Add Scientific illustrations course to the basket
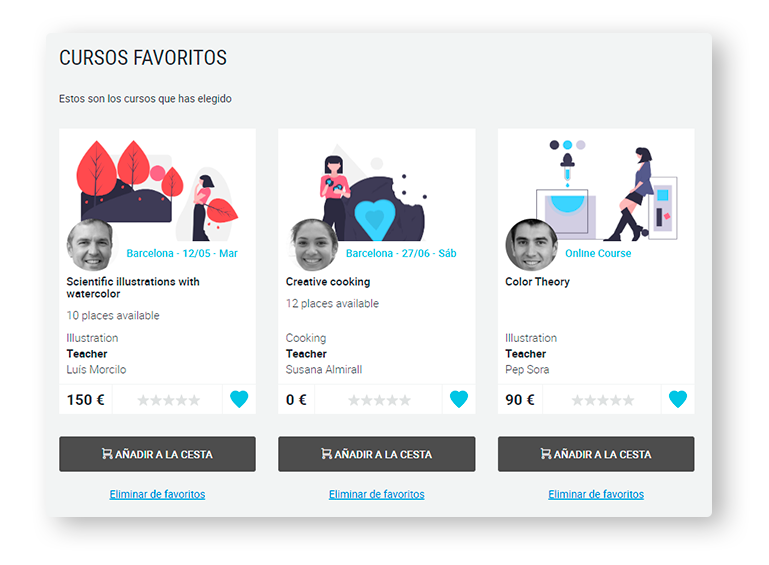Viewport: 769px width, 565px height. click(x=157, y=454)
